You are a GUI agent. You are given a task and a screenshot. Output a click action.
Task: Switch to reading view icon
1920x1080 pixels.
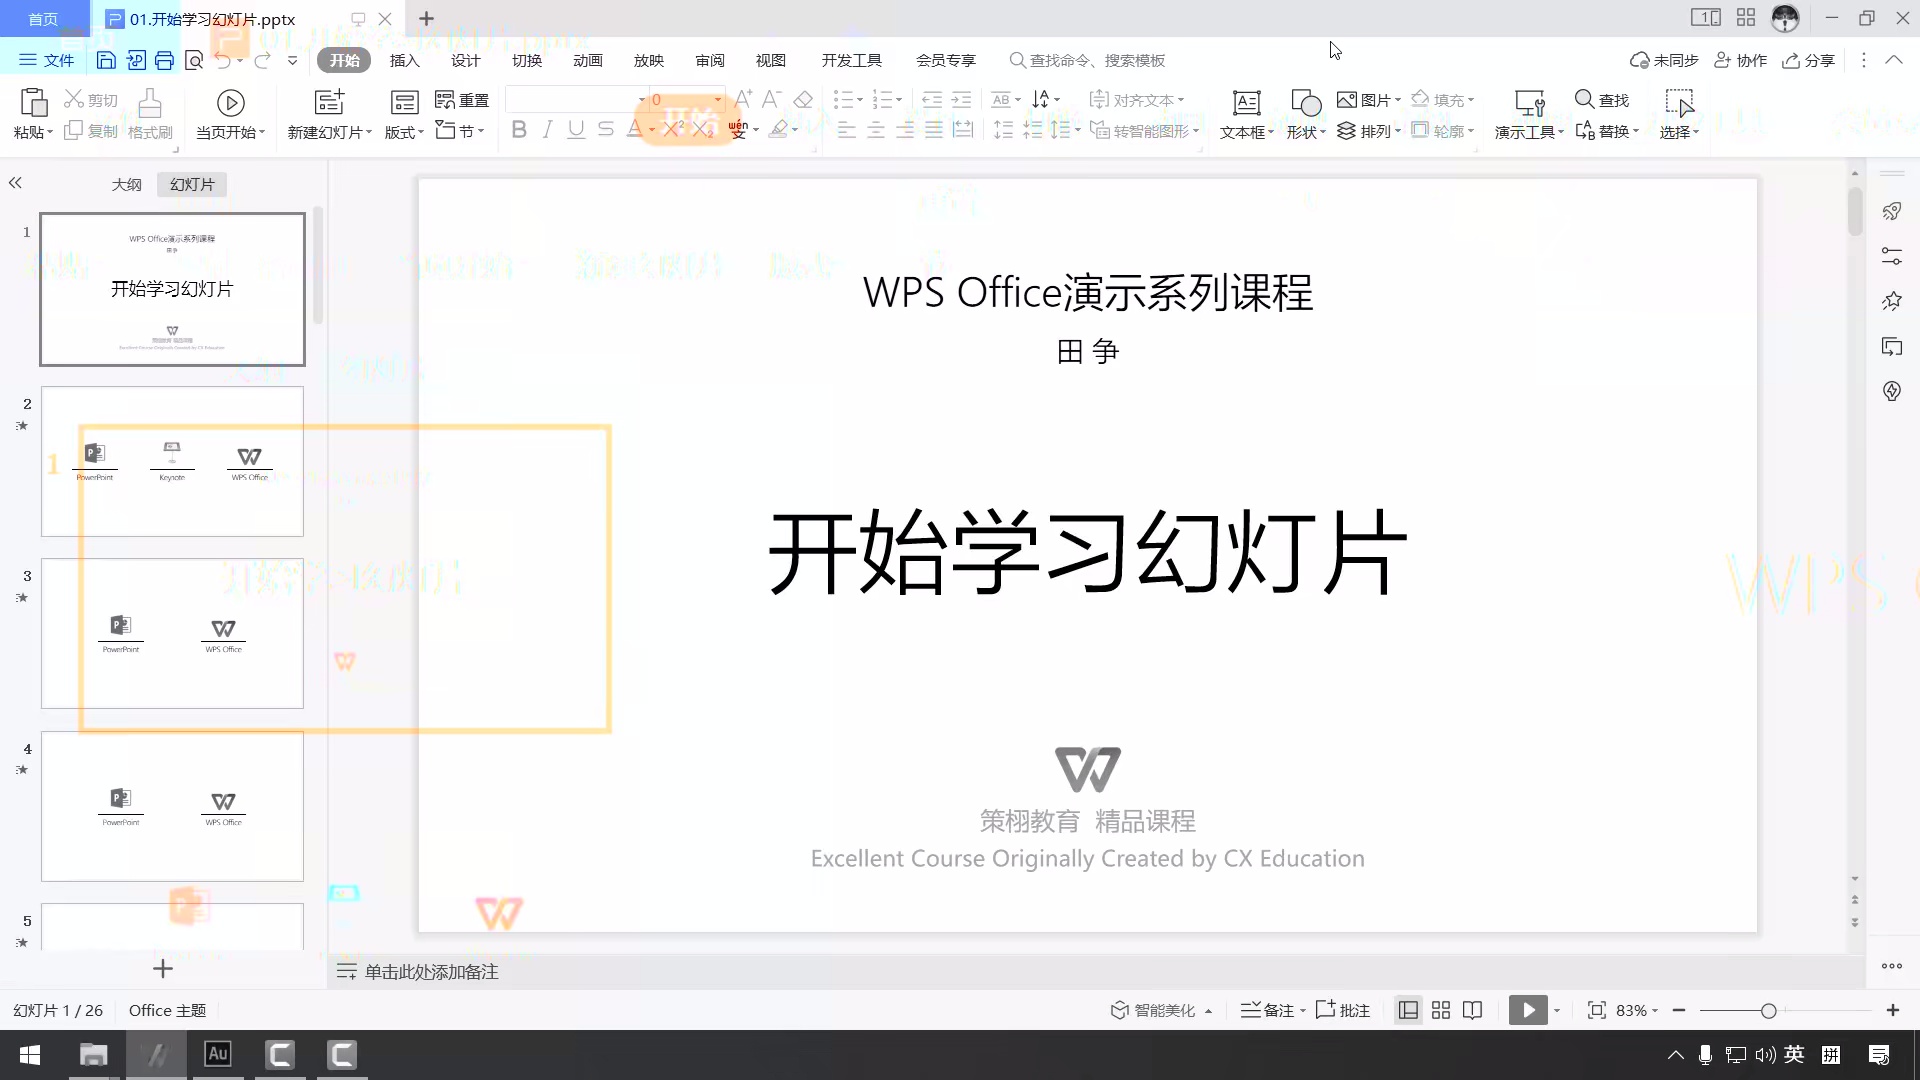pyautogui.click(x=1473, y=1011)
